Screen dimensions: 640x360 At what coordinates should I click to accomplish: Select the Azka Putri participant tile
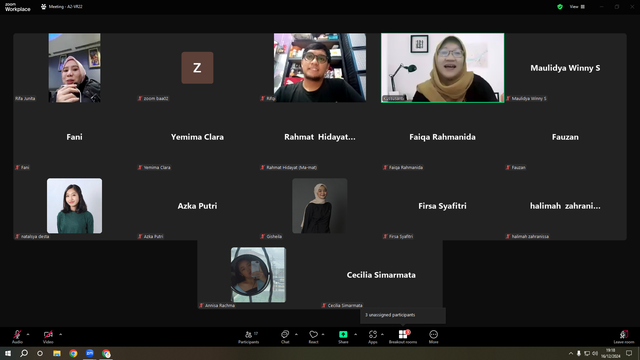click(x=197, y=206)
